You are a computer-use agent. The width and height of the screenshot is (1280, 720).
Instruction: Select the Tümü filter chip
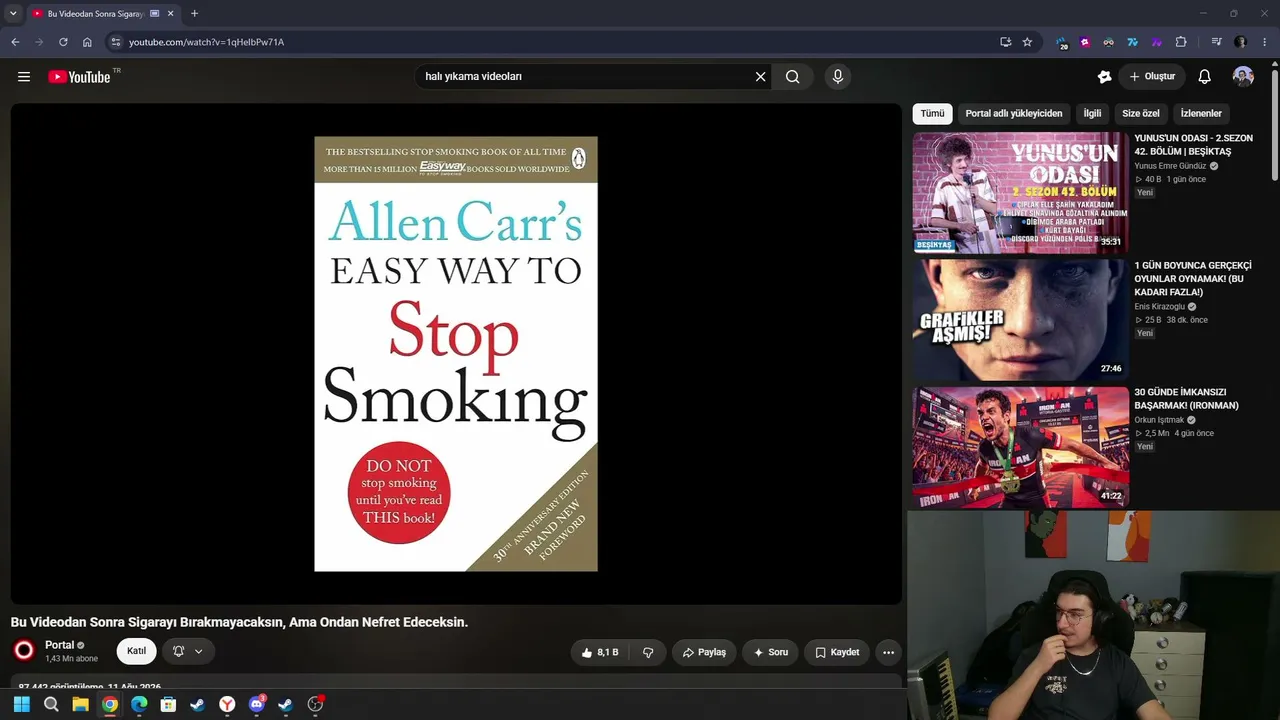[x=932, y=114]
